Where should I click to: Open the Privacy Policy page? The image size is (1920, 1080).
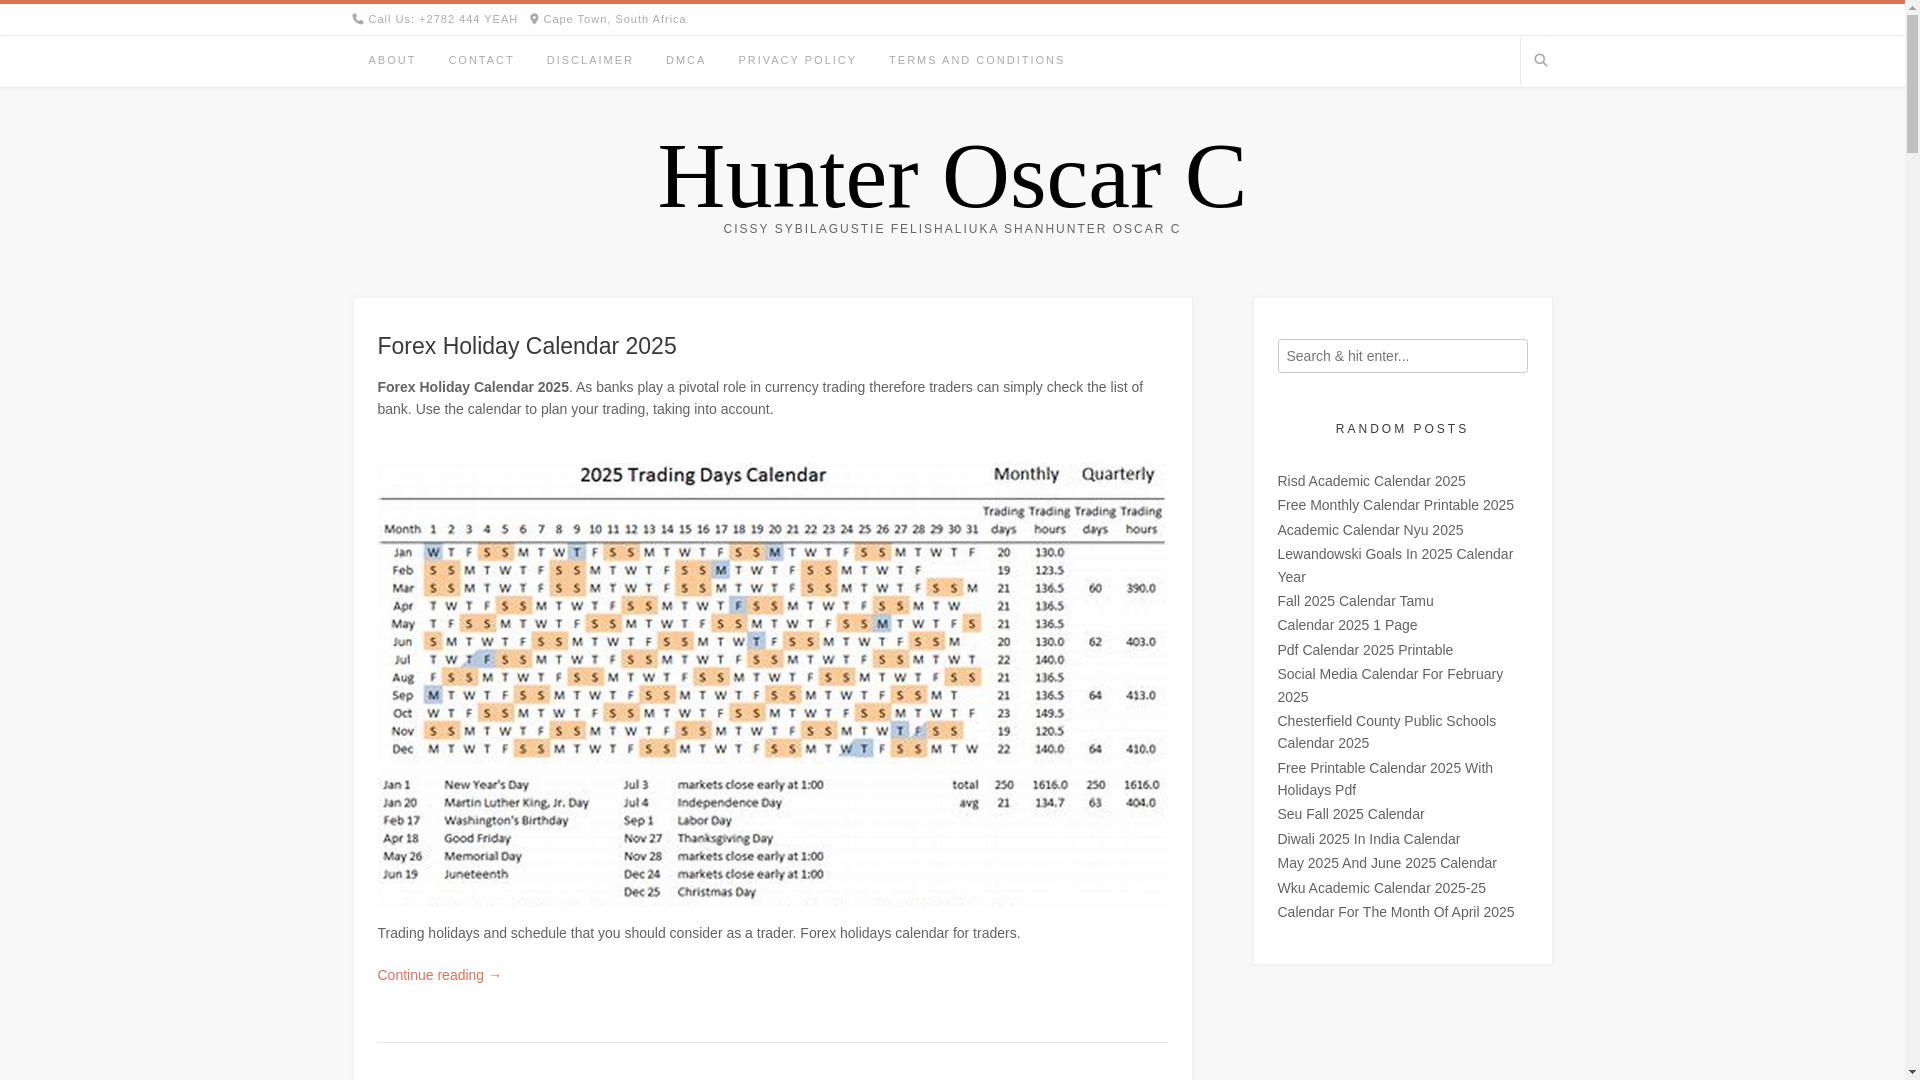click(797, 61)
